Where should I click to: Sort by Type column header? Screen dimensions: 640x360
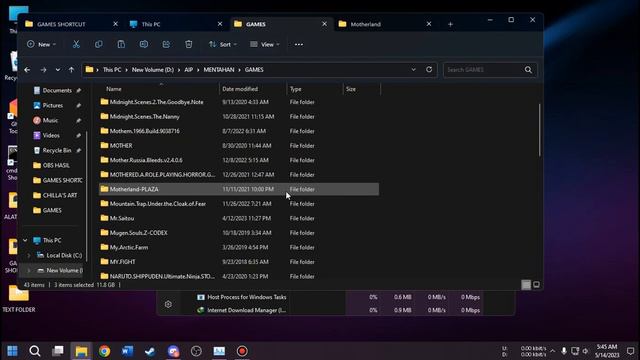click(x=296, y=89)
